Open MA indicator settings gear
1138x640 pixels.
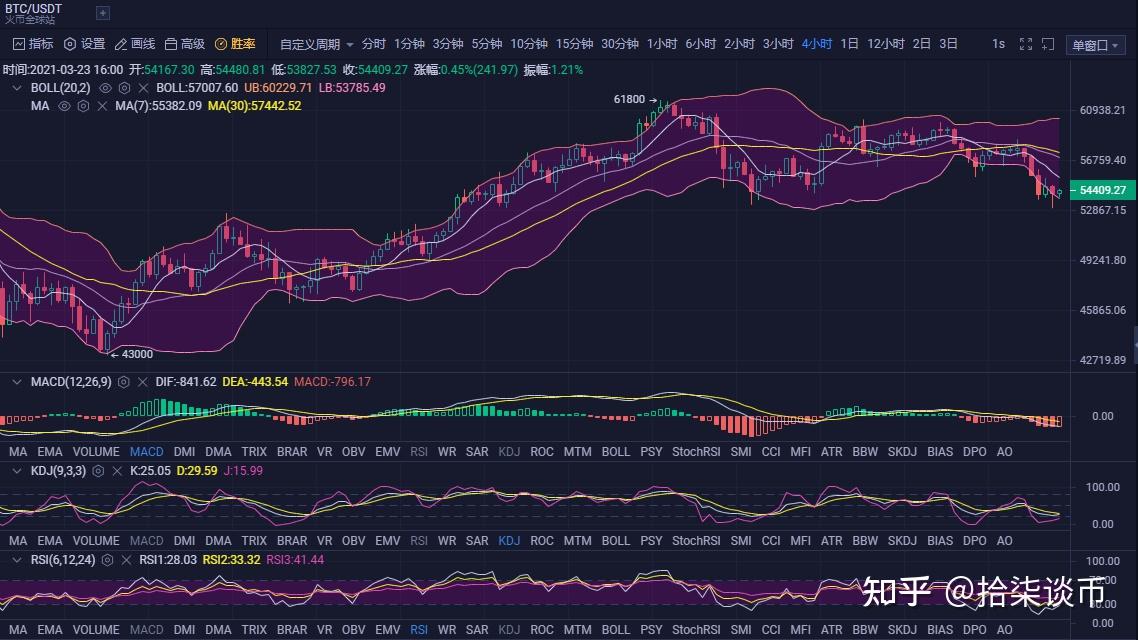(83, 106)
